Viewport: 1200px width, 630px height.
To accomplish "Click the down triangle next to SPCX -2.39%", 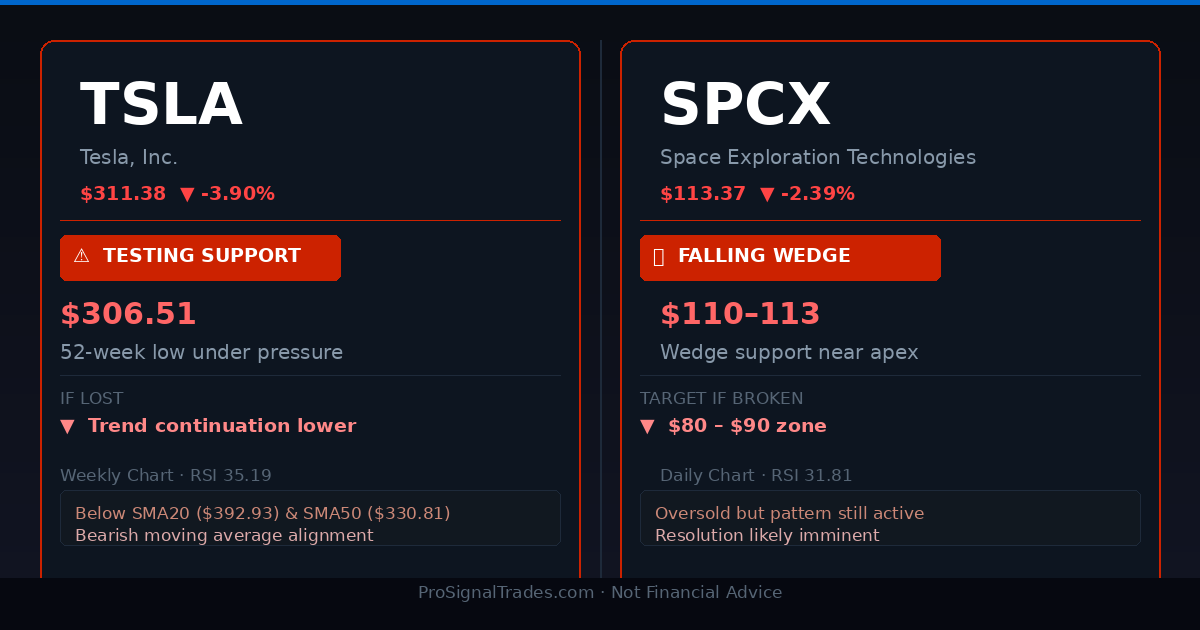I will click(767, 195).
